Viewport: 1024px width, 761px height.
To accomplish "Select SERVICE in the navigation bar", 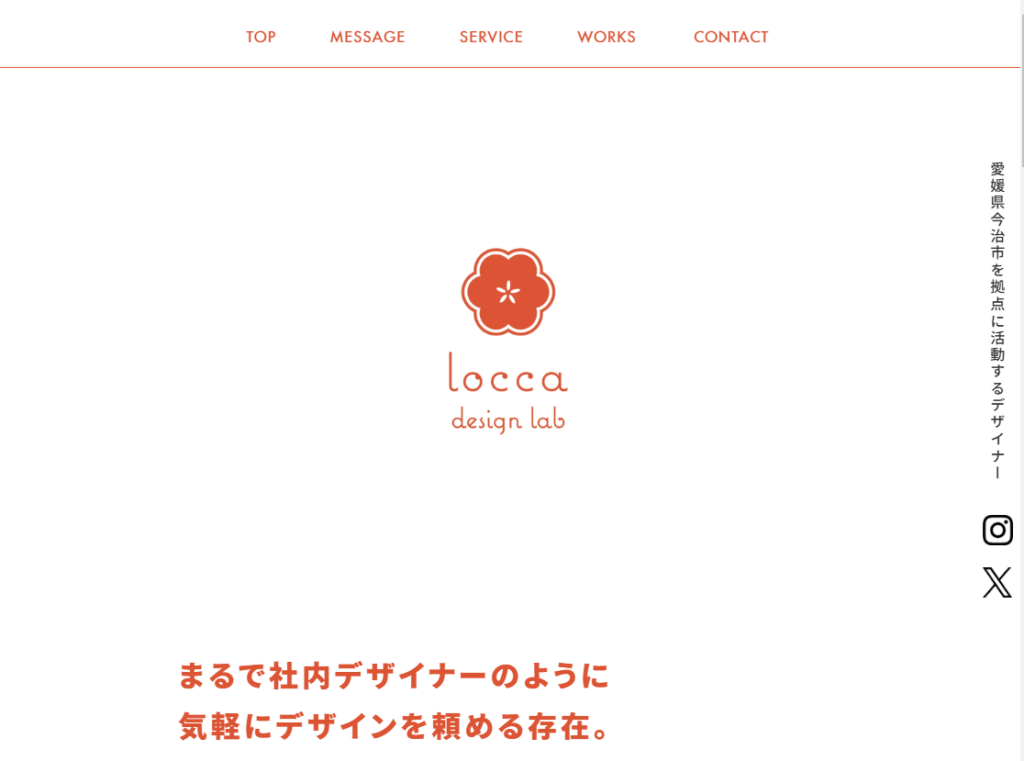I will click(491, 37).
